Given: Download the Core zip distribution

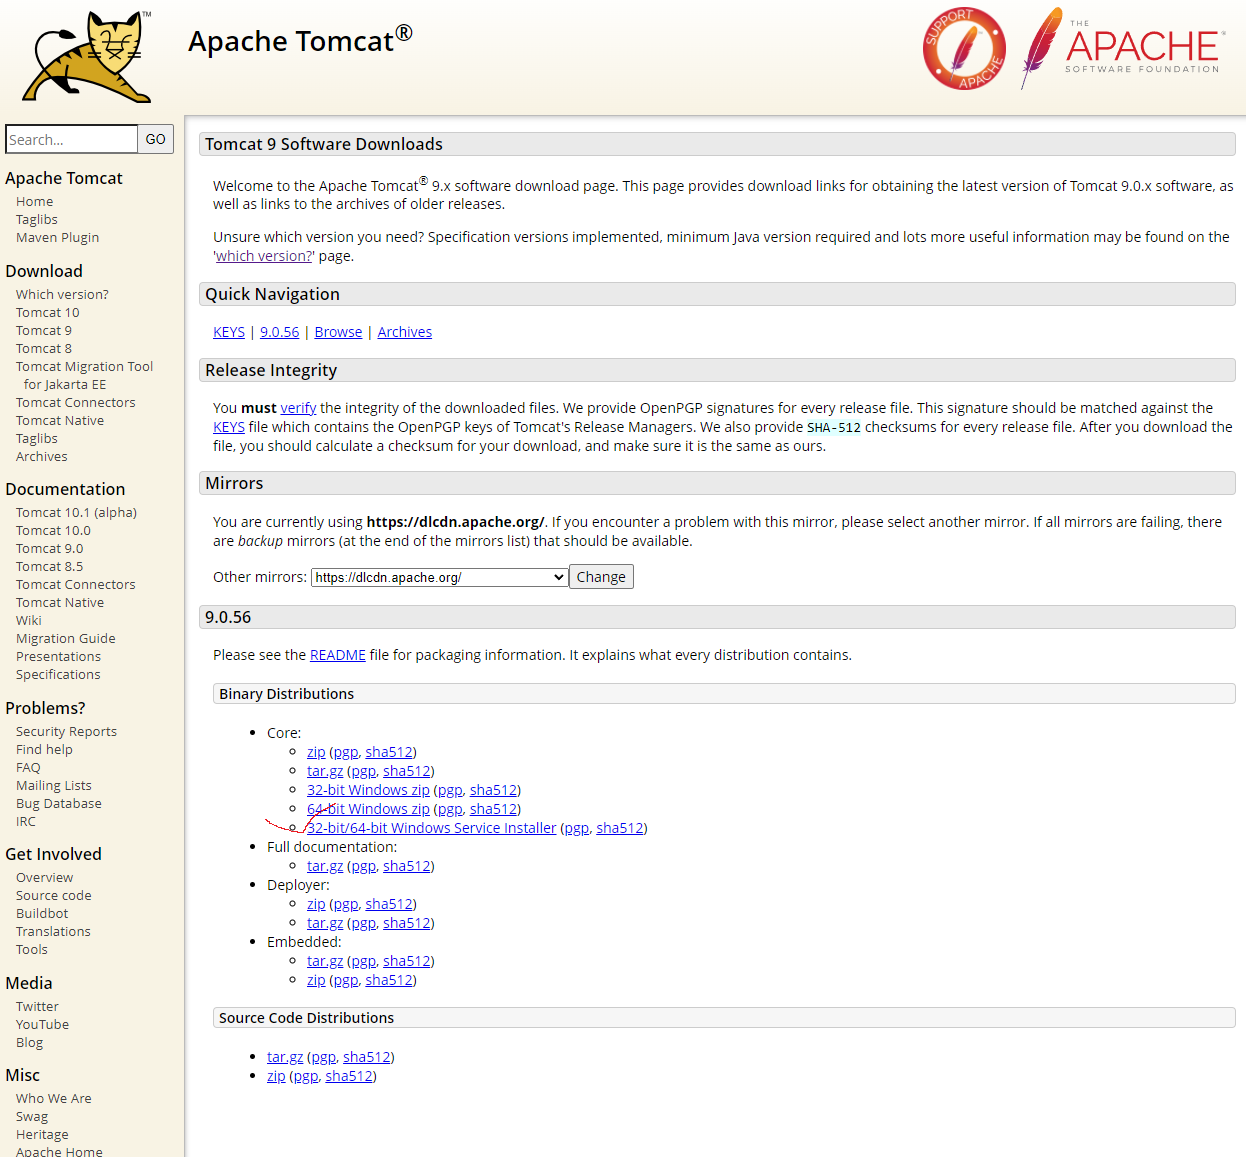Looking at the screenshot, I should click(x=316, y=752).
